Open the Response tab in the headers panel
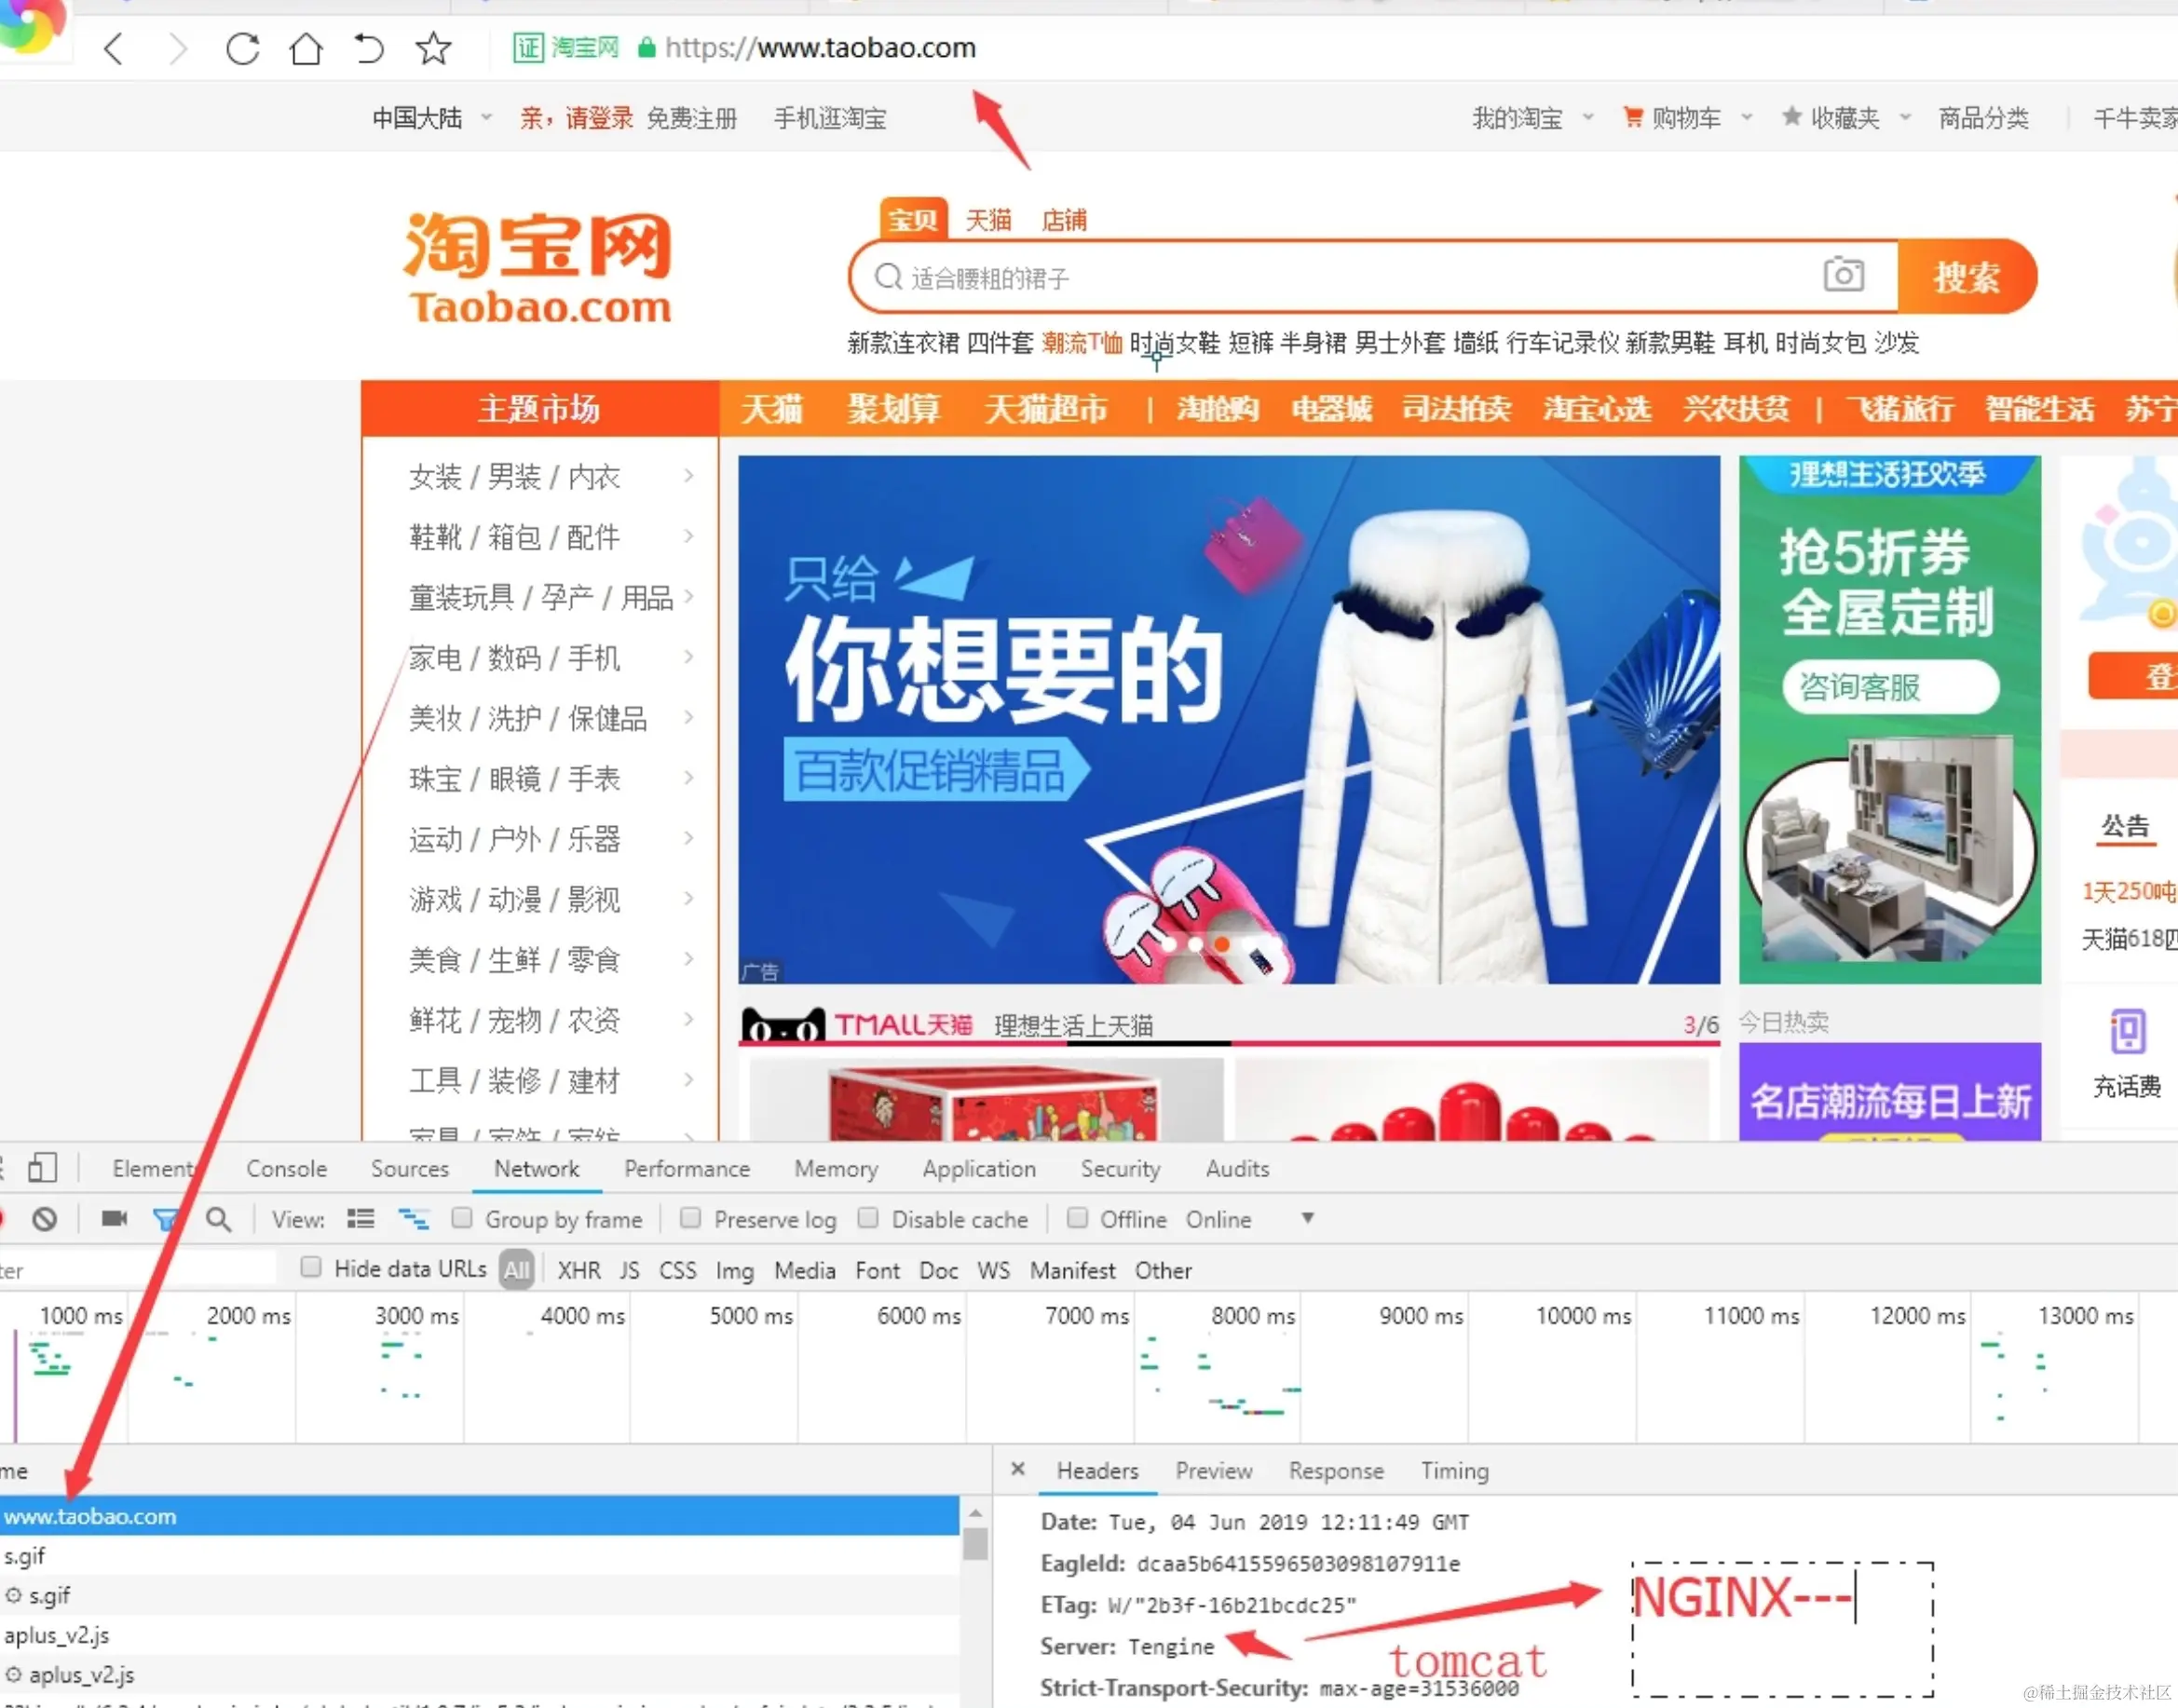This screenshot has height=1708, width=2178. tap(1335, 1470)
